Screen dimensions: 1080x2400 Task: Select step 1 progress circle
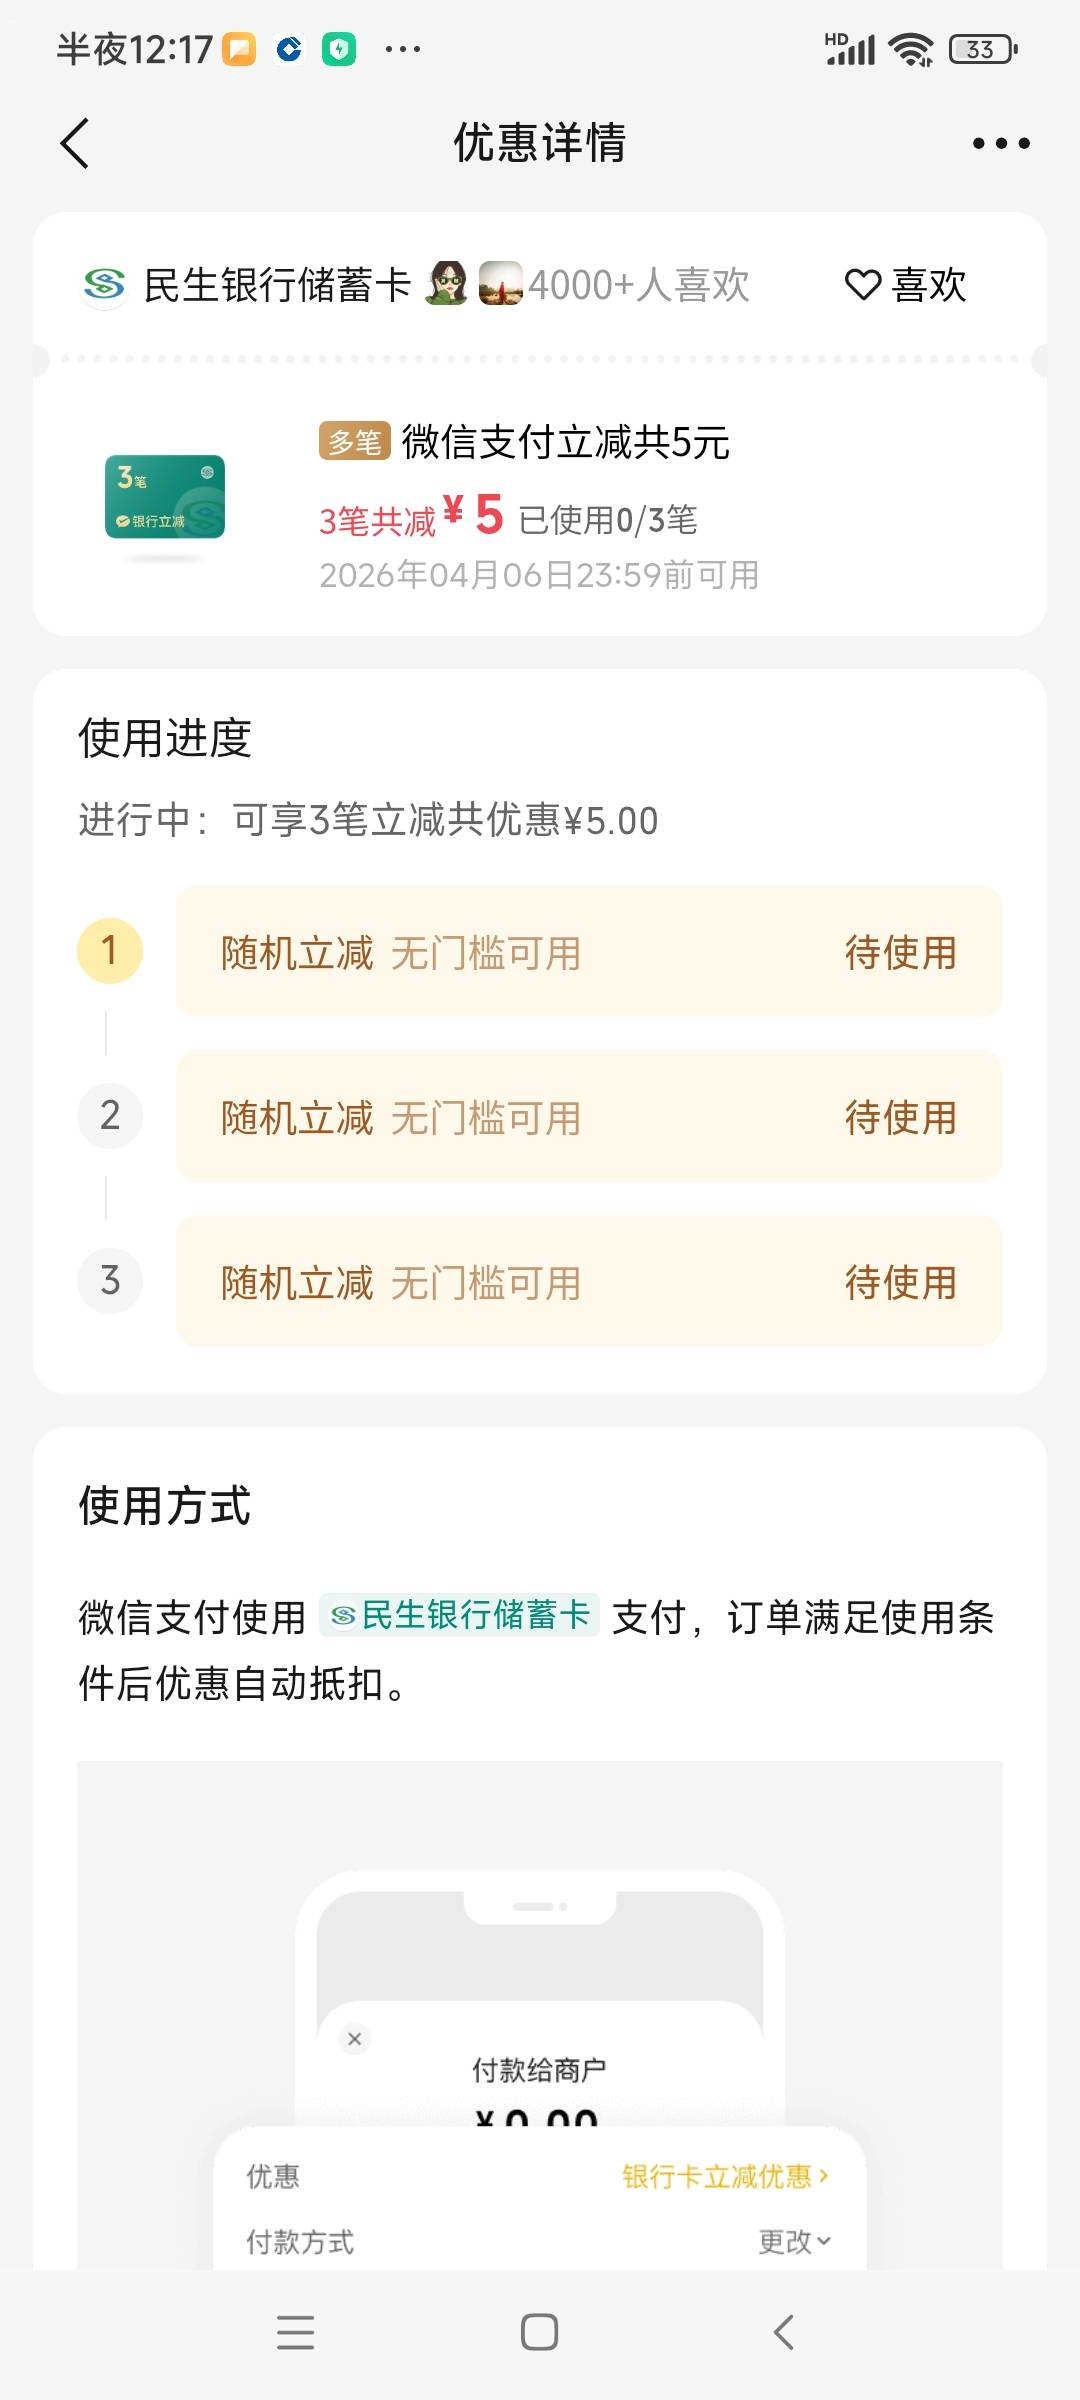(x=110, y=950)
